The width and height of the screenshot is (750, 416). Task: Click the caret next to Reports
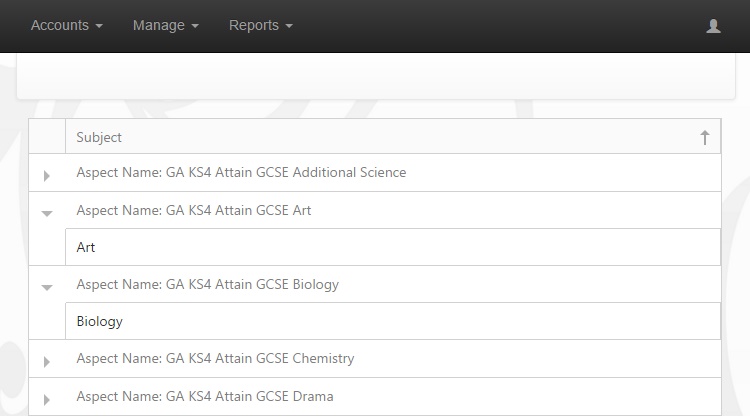(x=289, y=26)
